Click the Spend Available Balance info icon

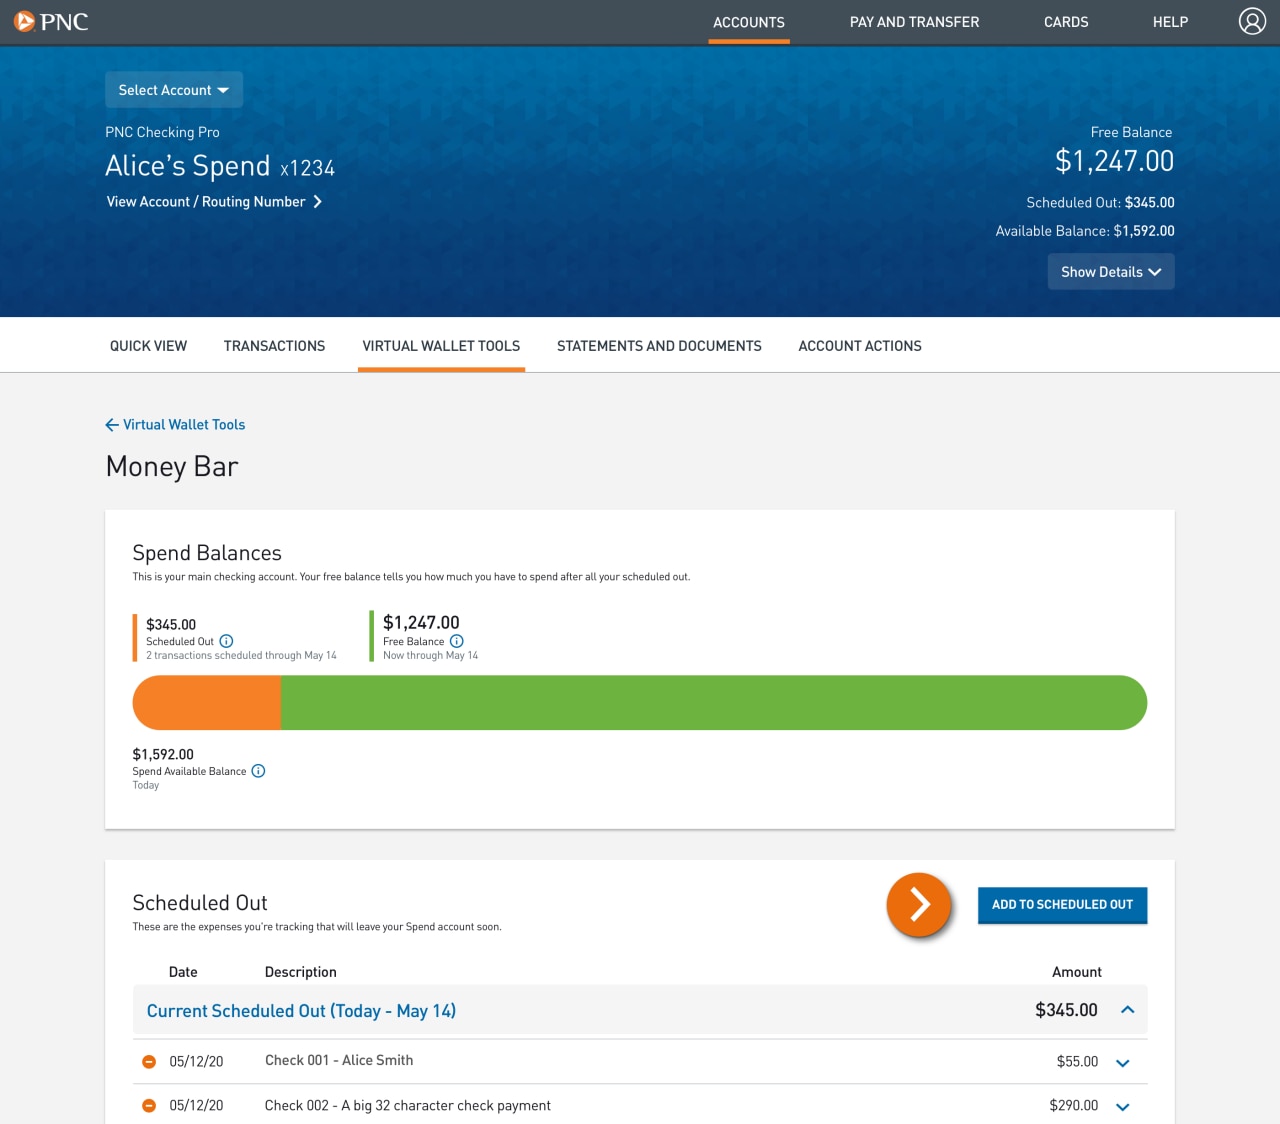(258, 771)
